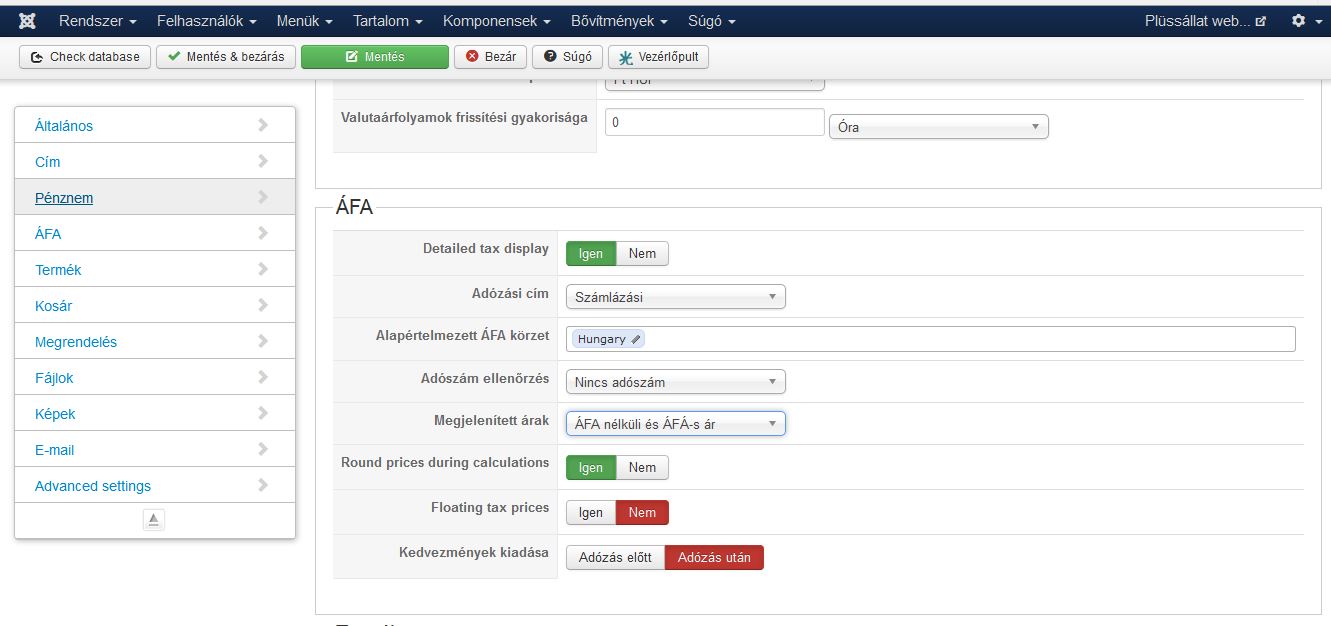
Task: Set Round prices during calculations to Igen
Action: (591, 467)
